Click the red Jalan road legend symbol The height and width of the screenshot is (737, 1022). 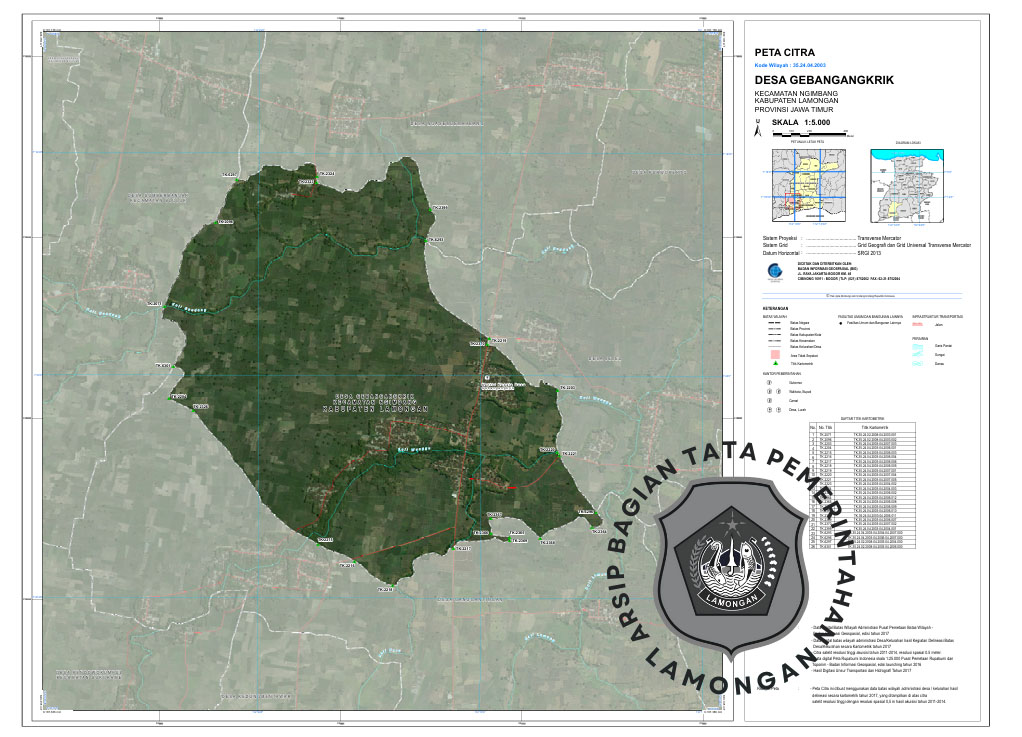click(x=917, y=325)
